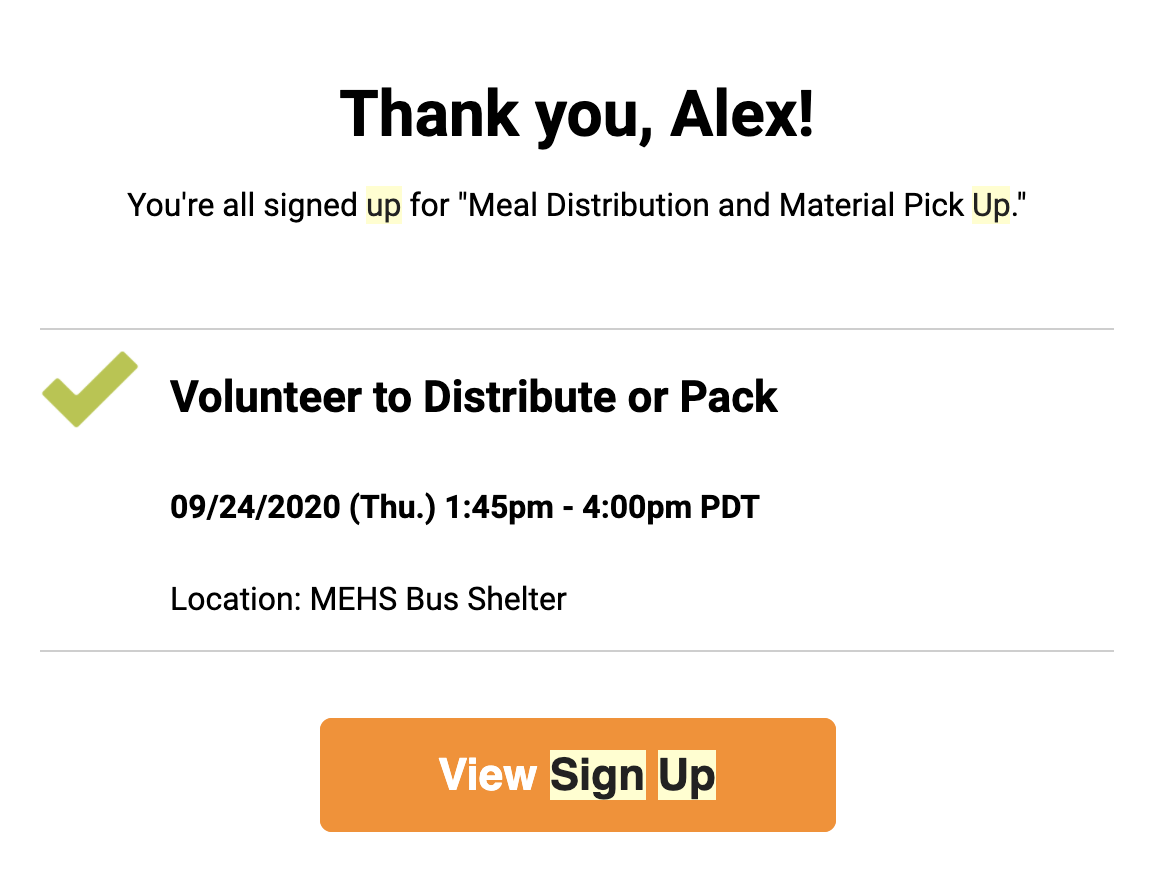Screen dimensions: 1164x880
Task: Click the 4:00pm end time
Action: click(636, 507)
